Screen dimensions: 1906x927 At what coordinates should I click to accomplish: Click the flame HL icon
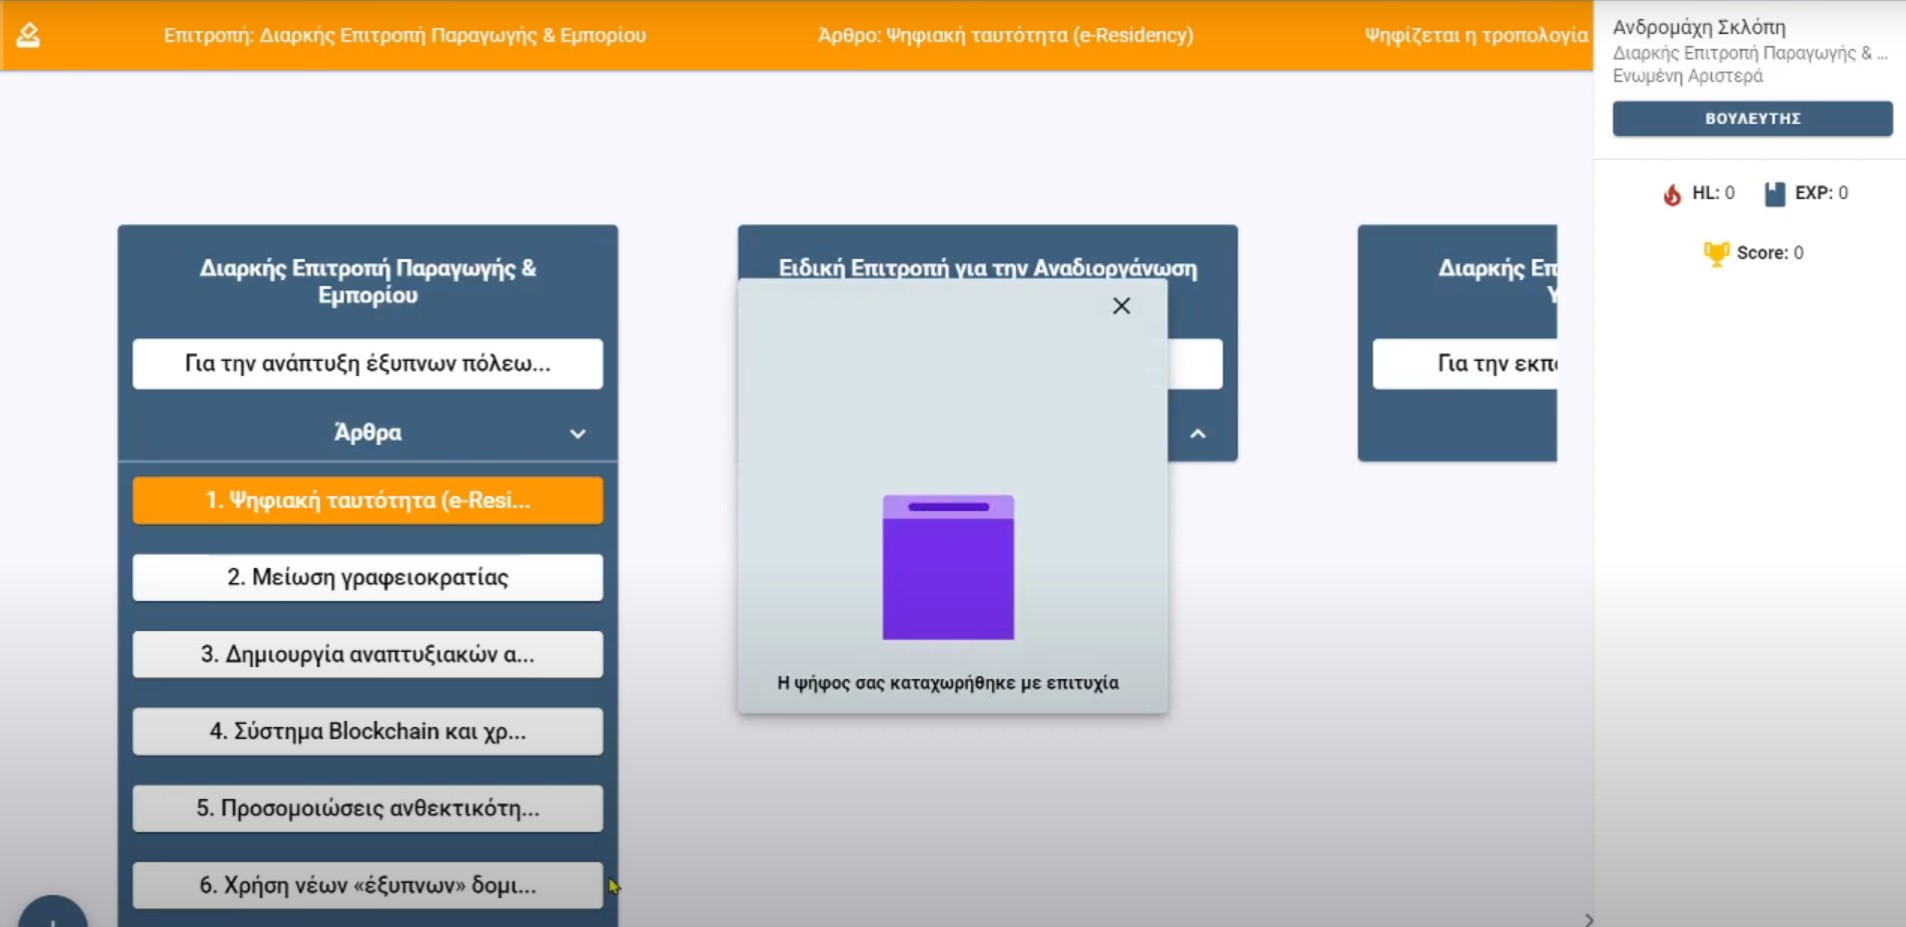point(1672,194)
